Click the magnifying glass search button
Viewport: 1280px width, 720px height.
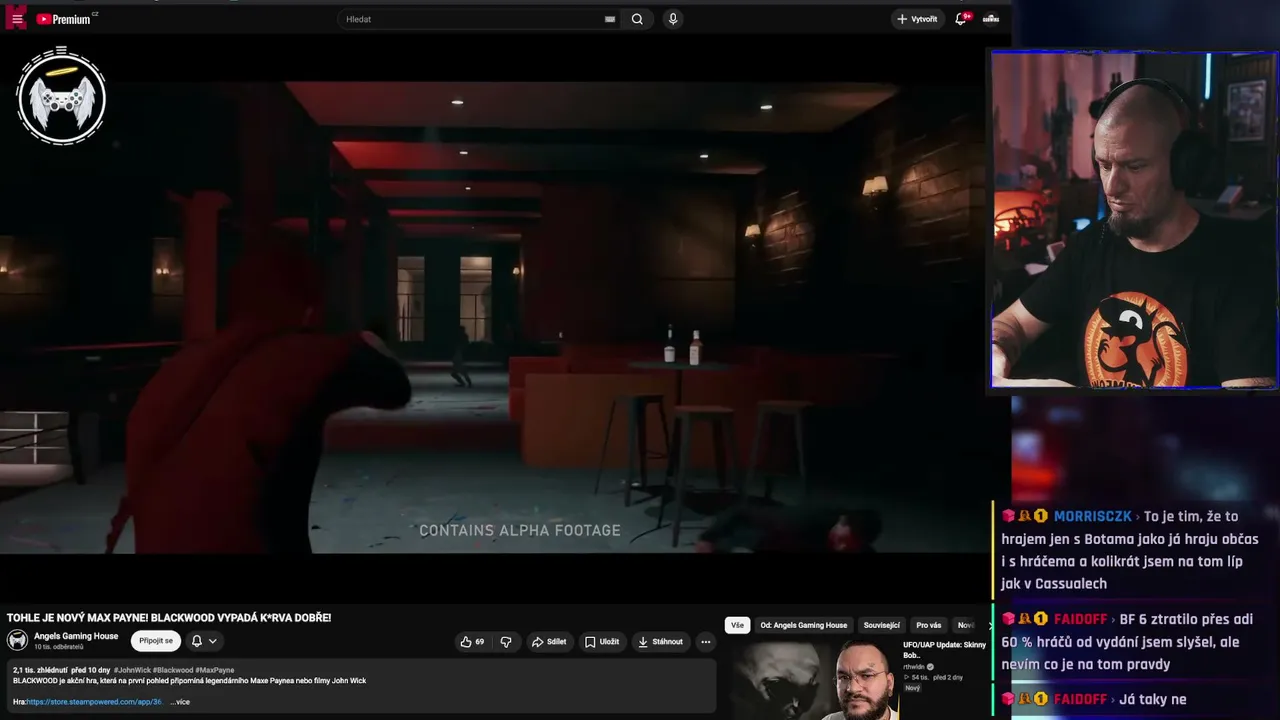click(637, 19)
